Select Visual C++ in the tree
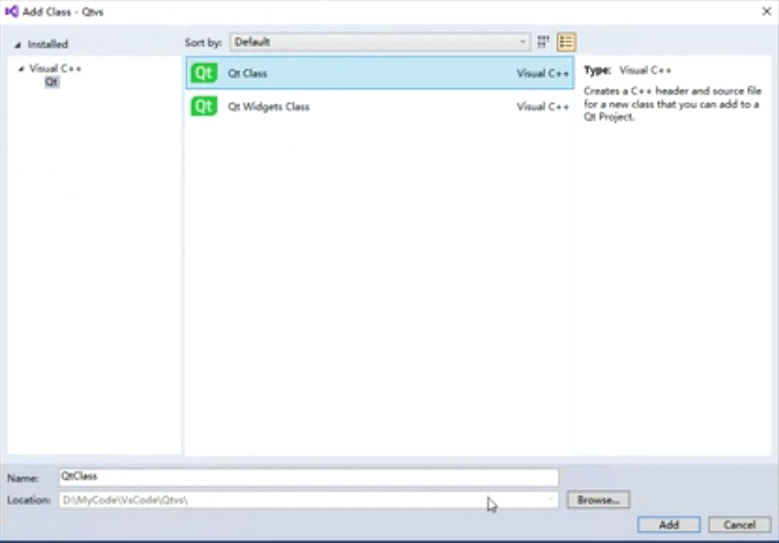The height and width of the screenshot is (543, 779). click(55, 69)
